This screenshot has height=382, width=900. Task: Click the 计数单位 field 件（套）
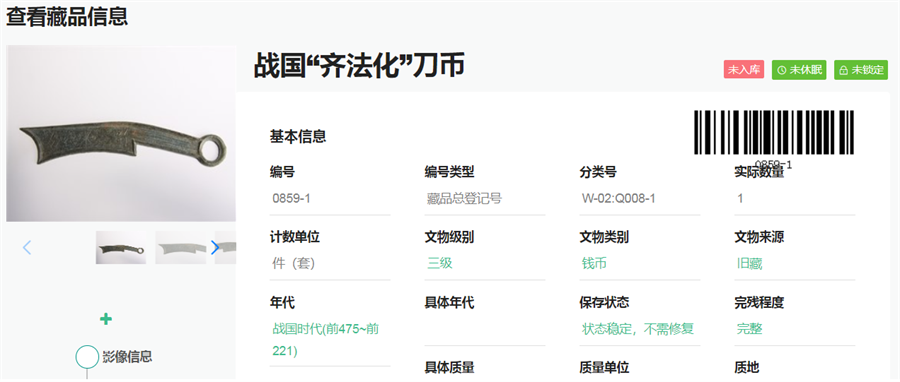(330, 264)
